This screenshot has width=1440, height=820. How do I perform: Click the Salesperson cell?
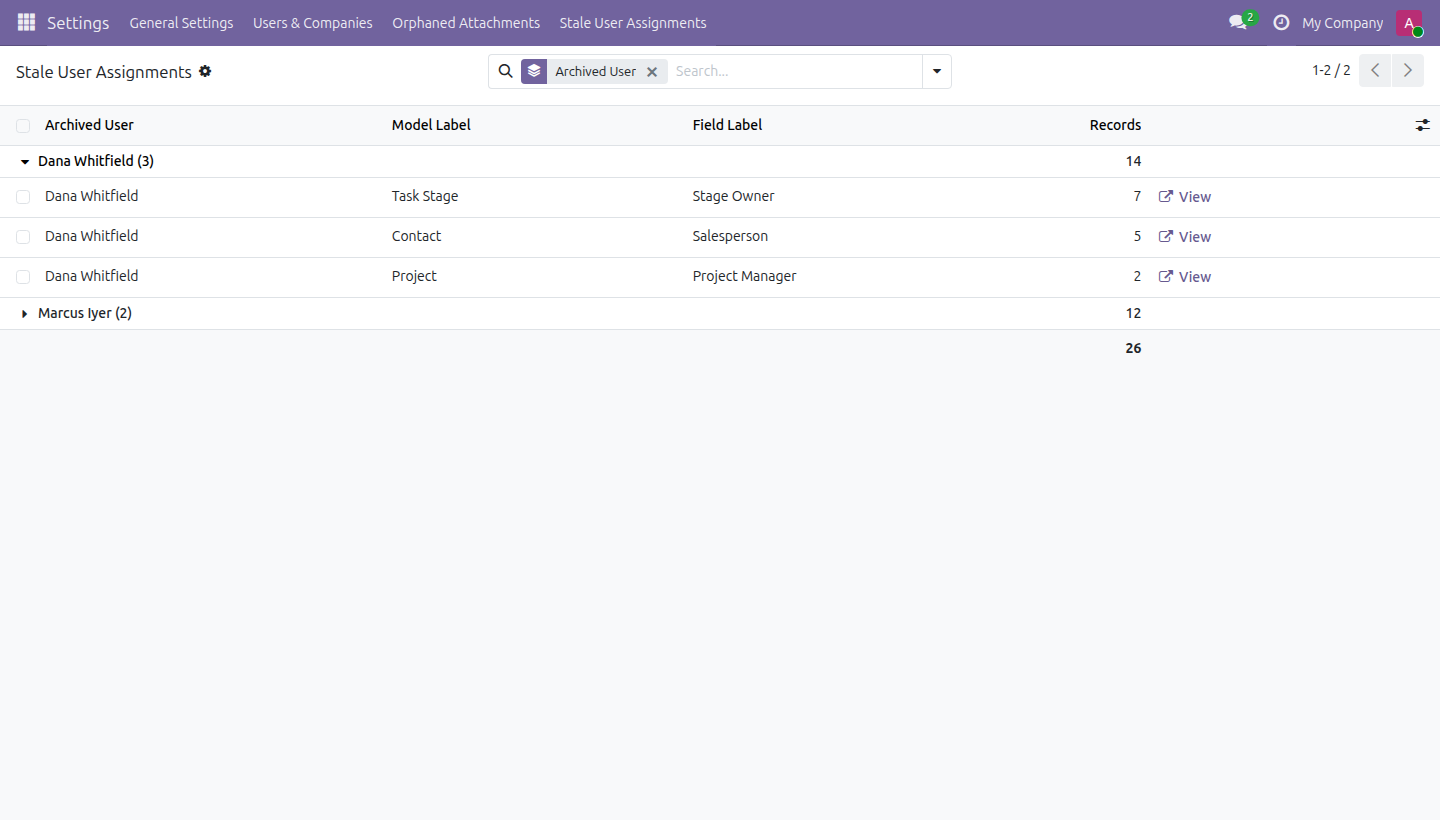[730, 236]
